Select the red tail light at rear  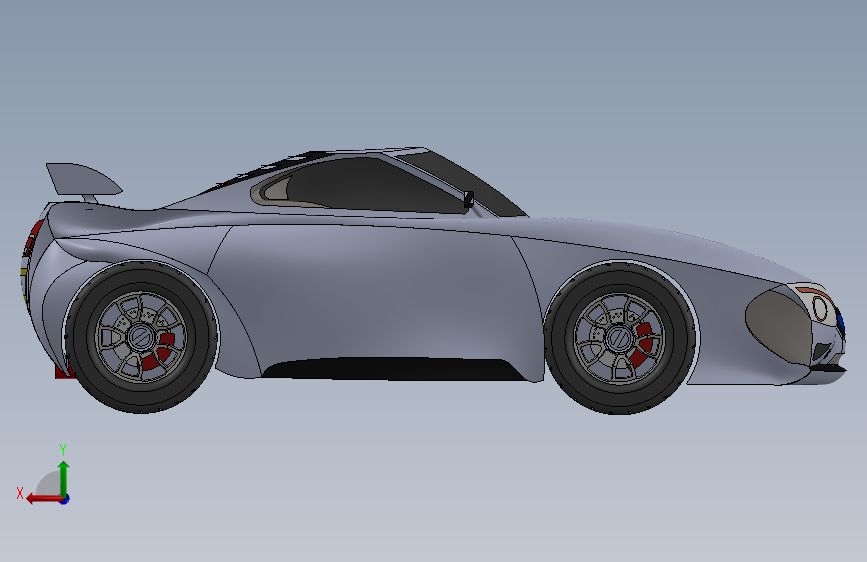tap(34, 238)
